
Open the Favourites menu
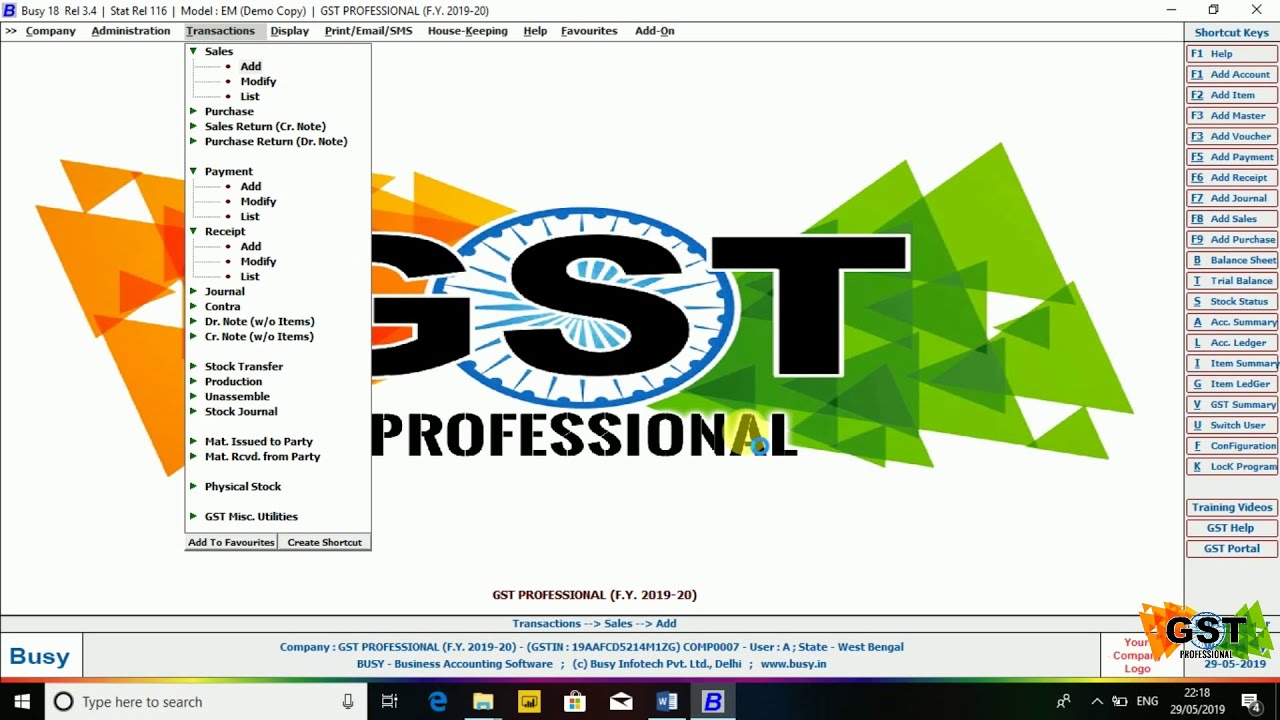coord(589,31)
